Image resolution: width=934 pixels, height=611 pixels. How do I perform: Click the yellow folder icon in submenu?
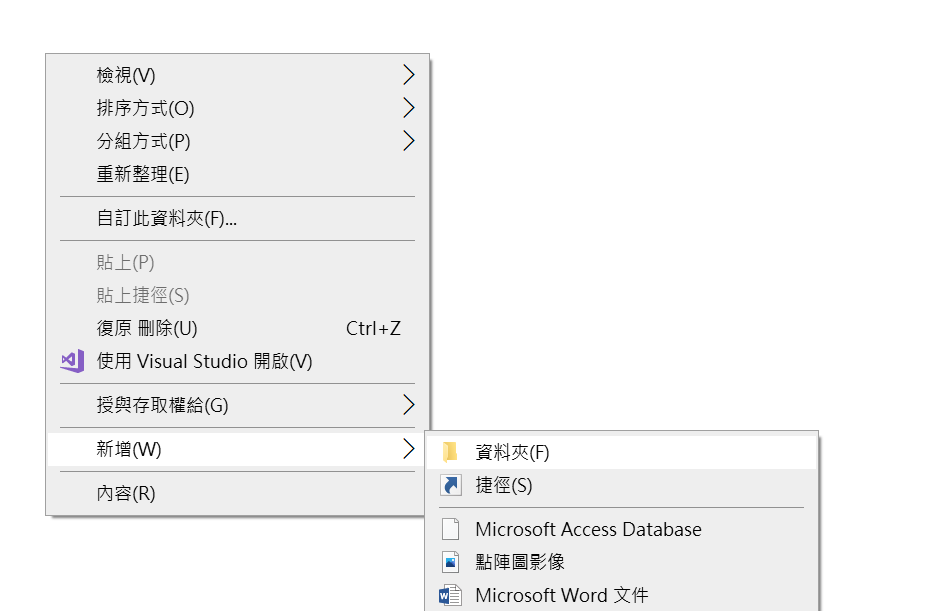coord(450,452)
